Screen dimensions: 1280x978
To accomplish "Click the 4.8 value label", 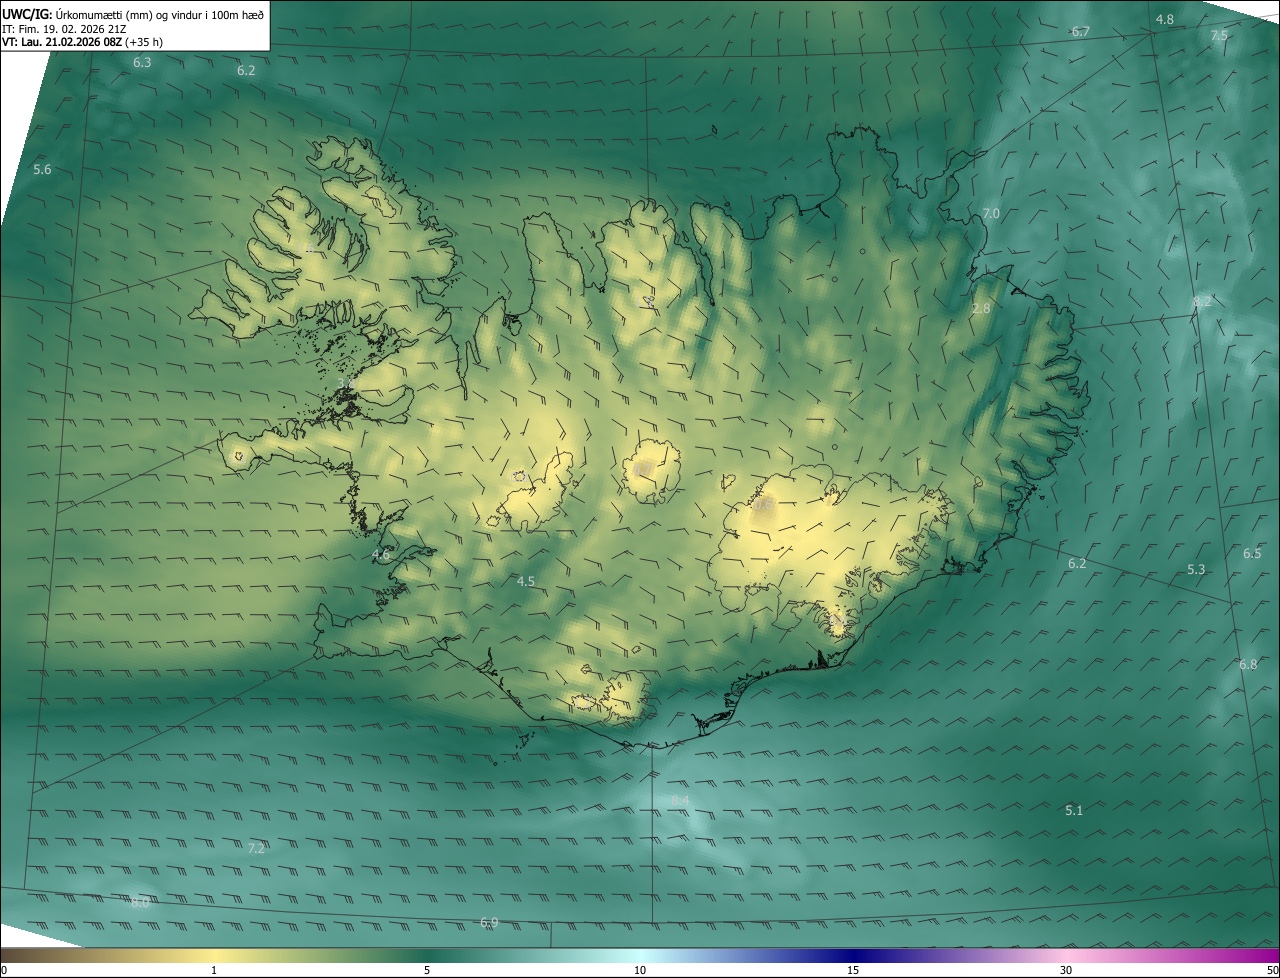I will 1165,20.
